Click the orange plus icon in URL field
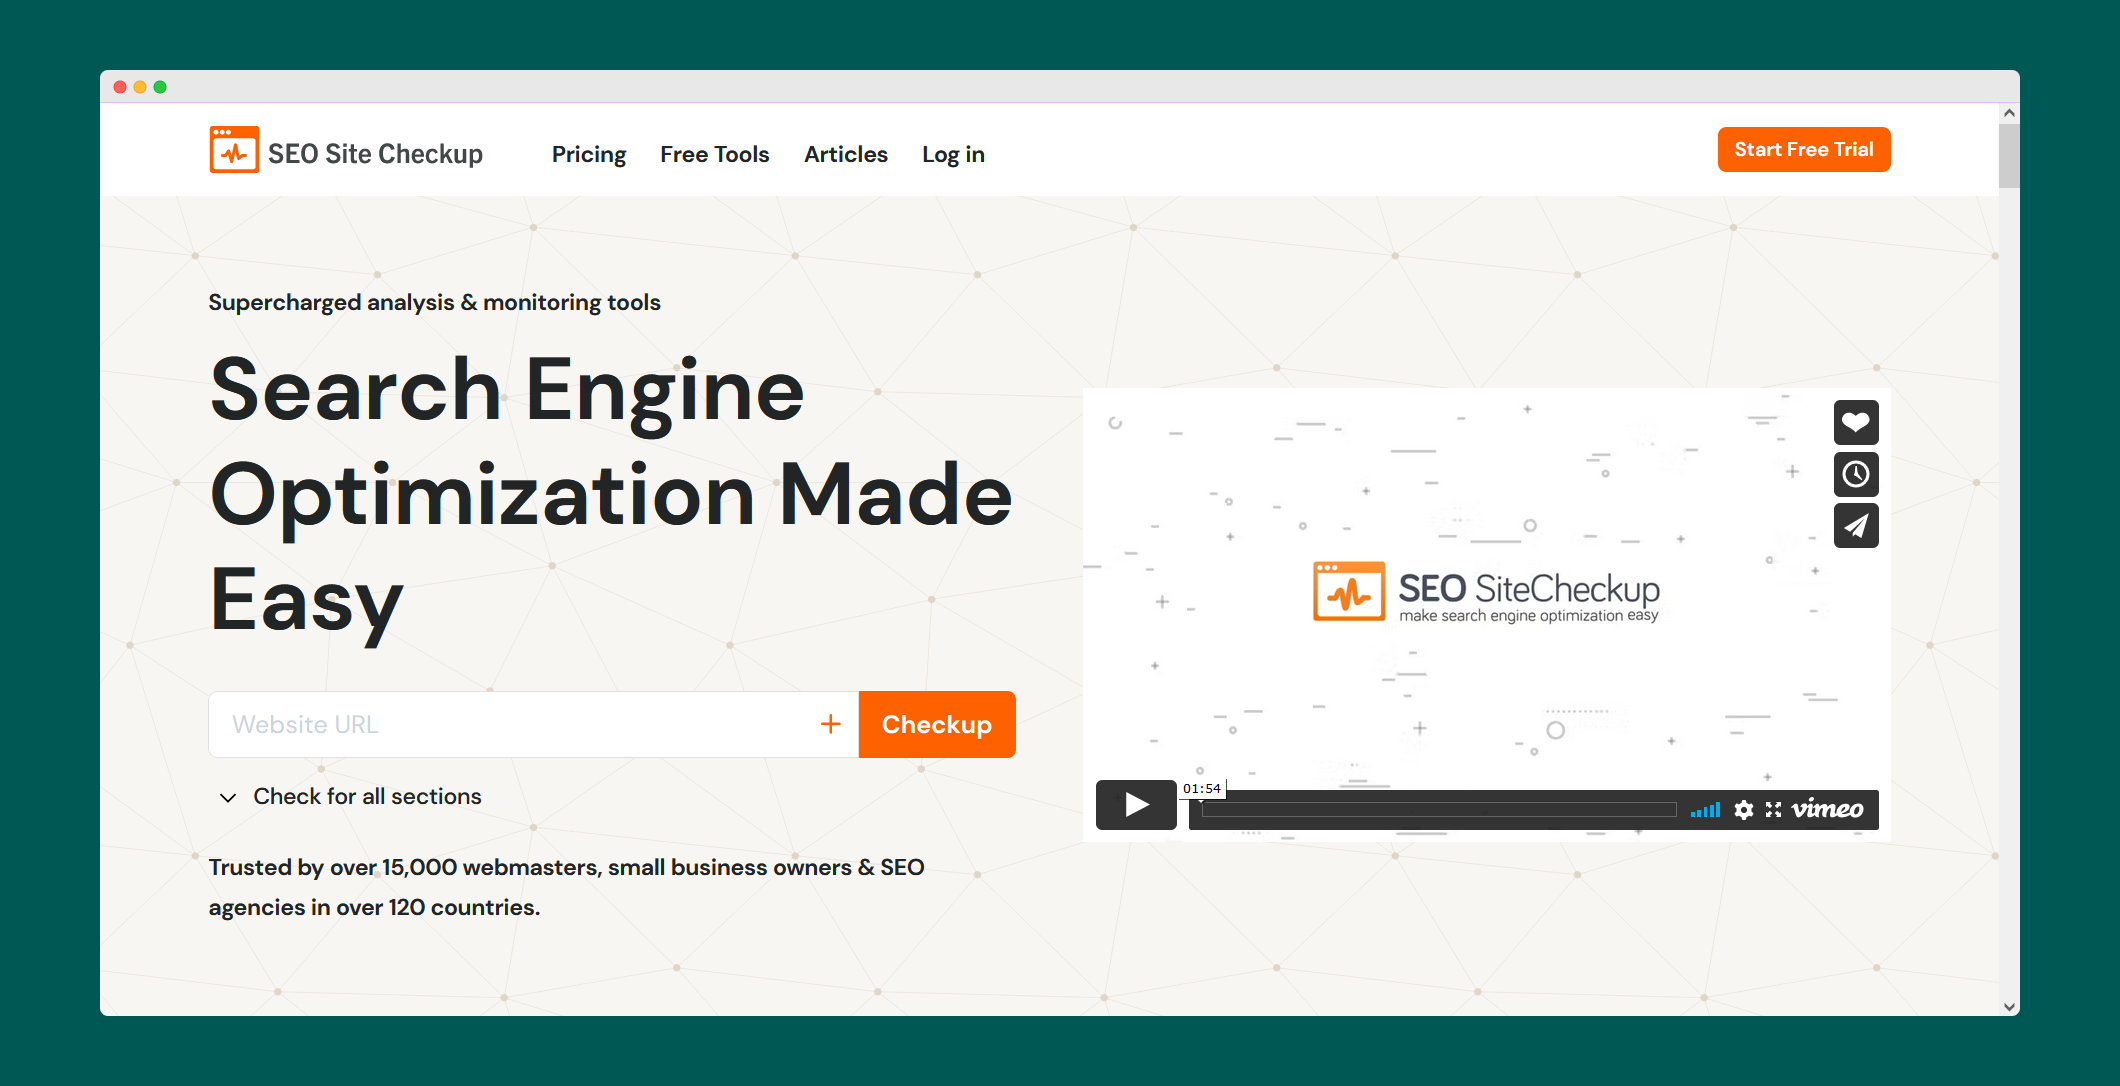This screenshot has width=2120, height=1086. click(830, 724)
